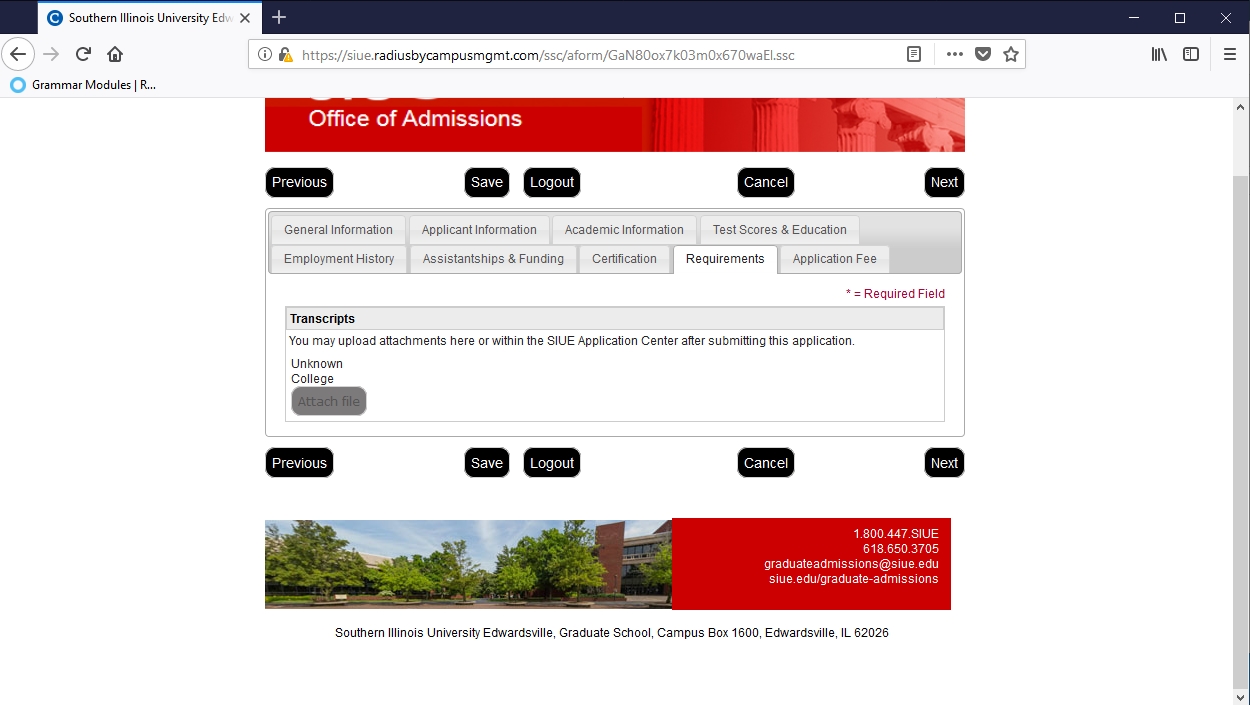Viewport: 1250px width, 705px height.
Task: Select the Application Fee tab
Action: coord(834,259)
